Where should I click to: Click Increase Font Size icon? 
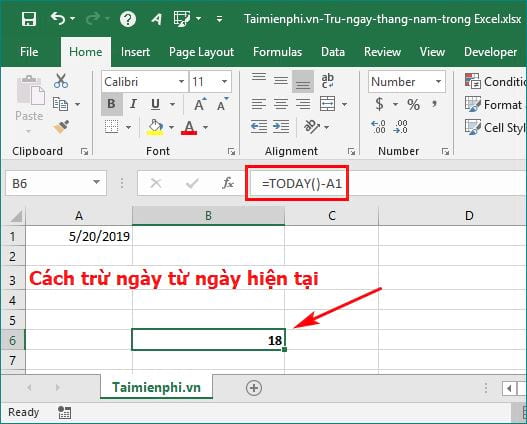tap(200, 104)
